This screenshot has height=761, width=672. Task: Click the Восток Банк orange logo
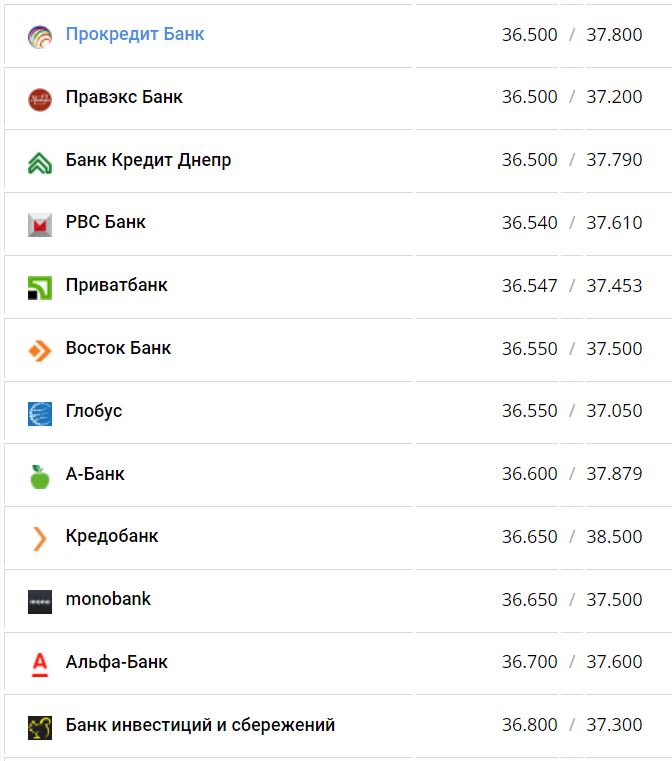click(x=40, y=351)
